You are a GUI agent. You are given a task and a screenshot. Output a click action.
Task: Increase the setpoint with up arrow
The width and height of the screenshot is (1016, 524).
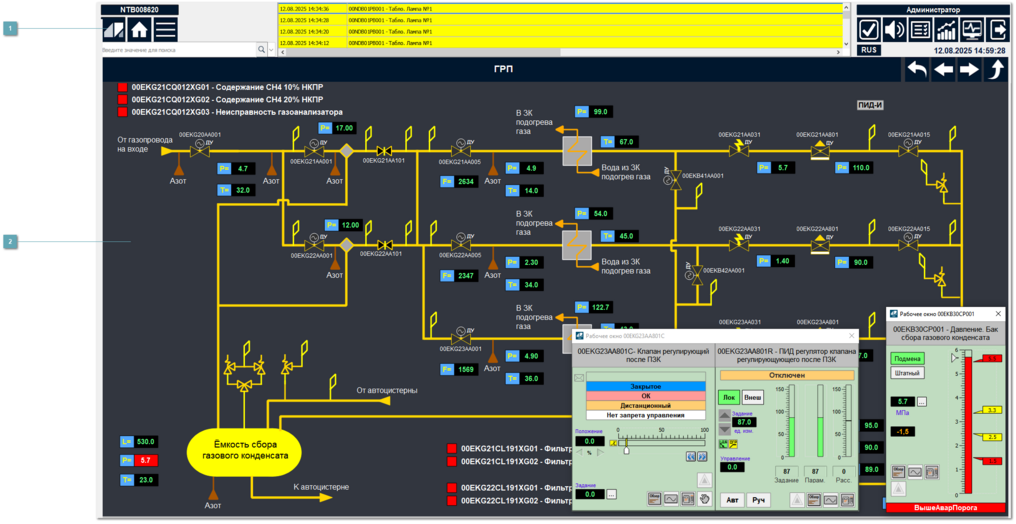click(725, 415)
